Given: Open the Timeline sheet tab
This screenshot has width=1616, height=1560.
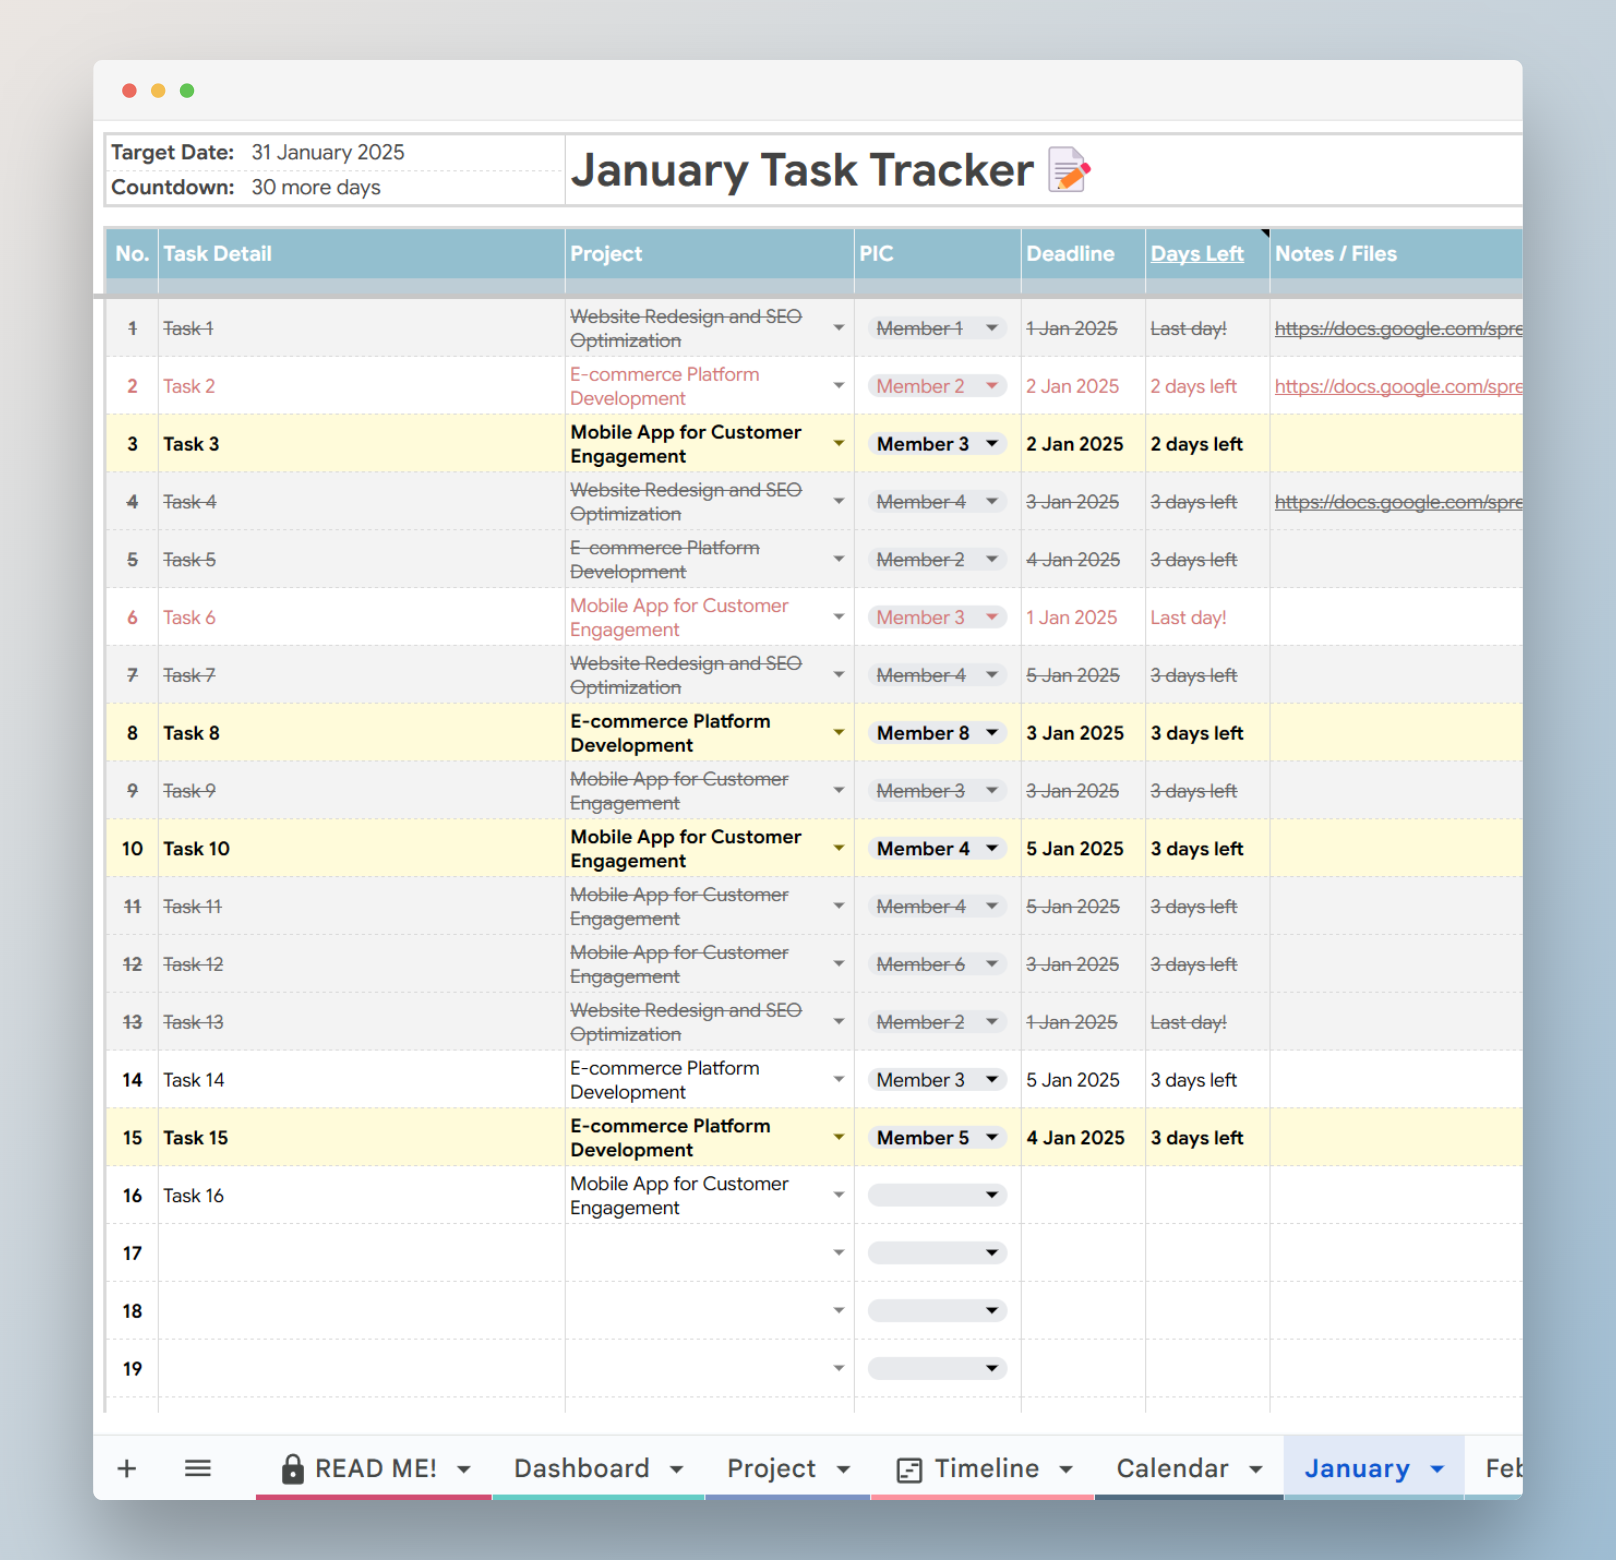Looking at the screenshot, I should pyautogui.click(x=986, y=1468).
